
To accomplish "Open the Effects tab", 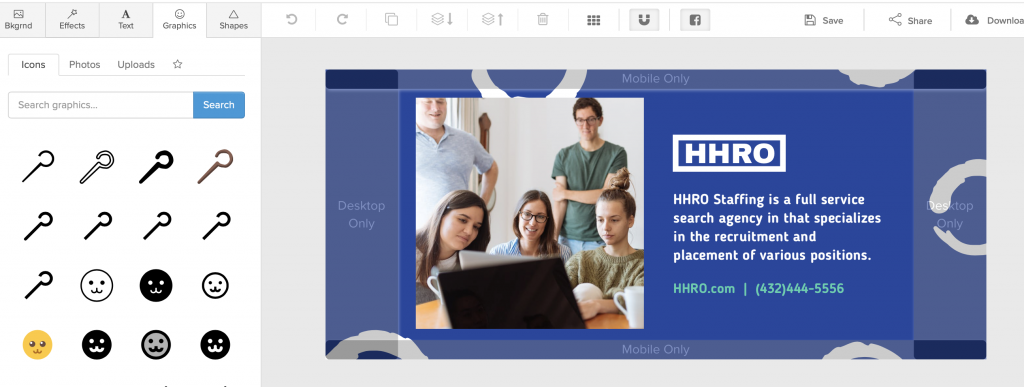I will pyautogui.click(x=72, y=20).
